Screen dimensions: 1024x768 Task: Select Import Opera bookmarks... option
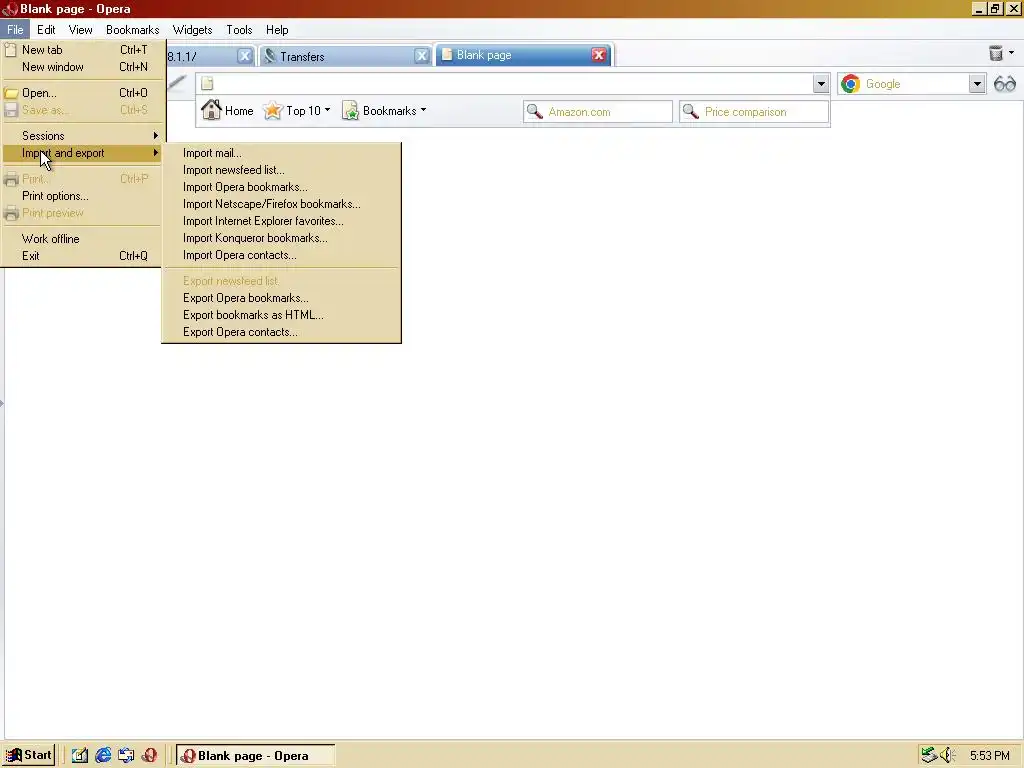(281, 187)
